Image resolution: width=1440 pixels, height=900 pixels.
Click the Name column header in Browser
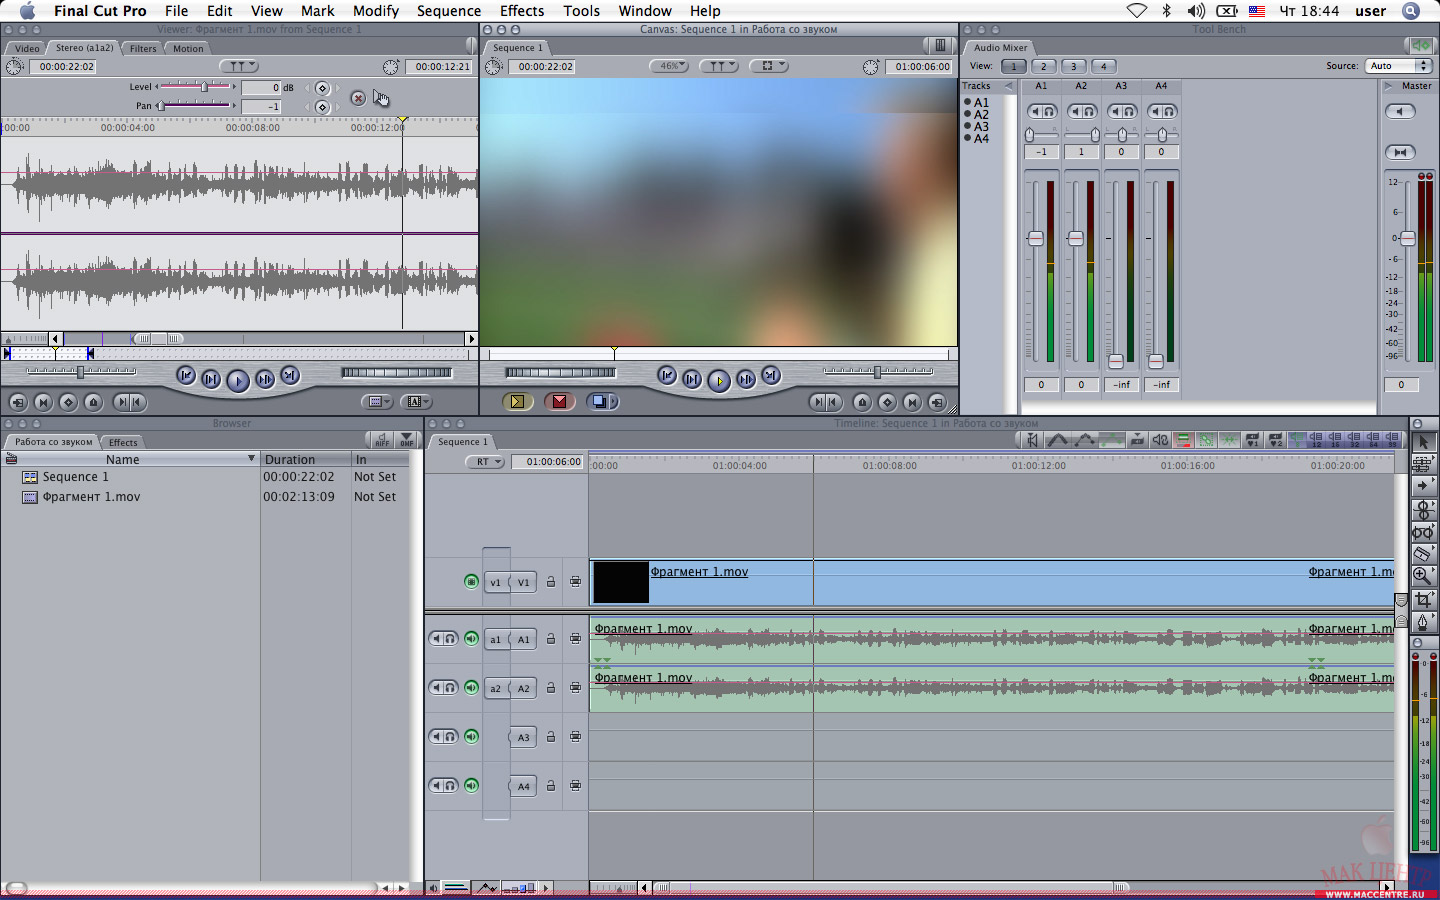tap(130, 459)
